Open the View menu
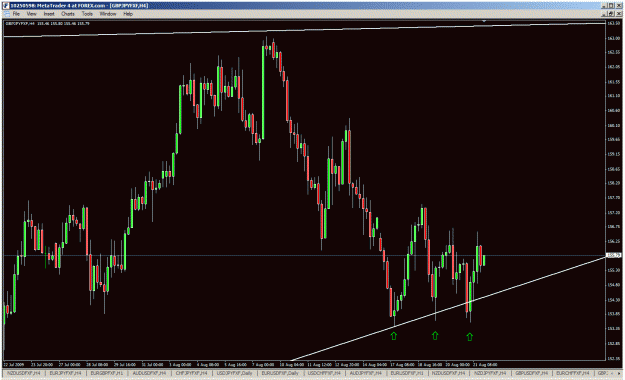625x380 pixels. (x=31, y=14)
